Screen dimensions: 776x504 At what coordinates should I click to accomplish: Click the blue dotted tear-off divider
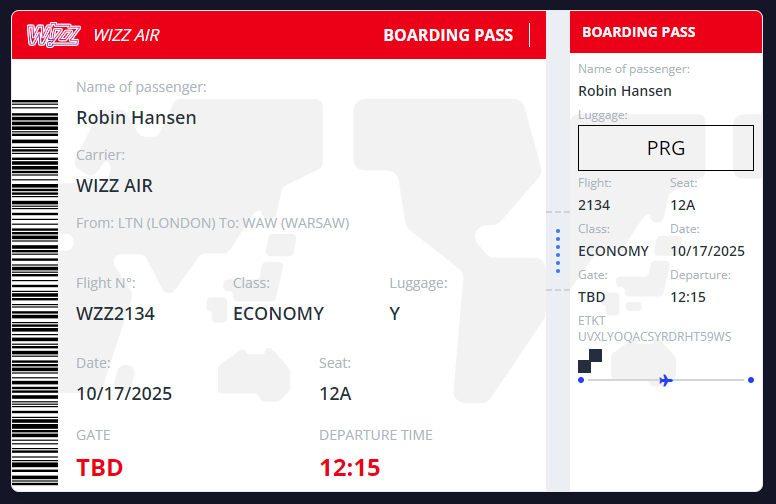558,250
